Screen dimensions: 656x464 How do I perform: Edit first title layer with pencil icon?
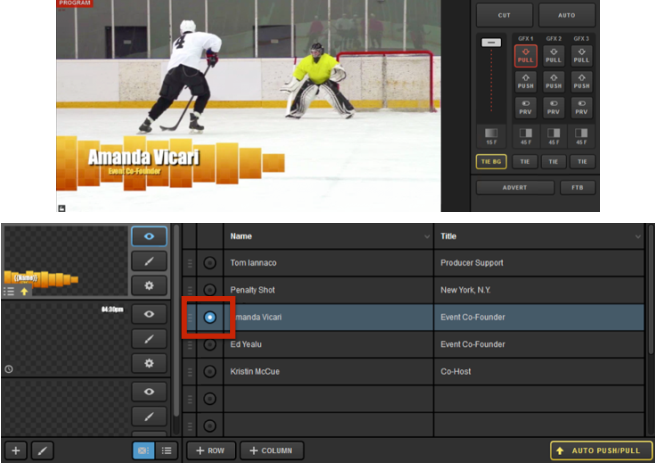click(x=150, y=262)
